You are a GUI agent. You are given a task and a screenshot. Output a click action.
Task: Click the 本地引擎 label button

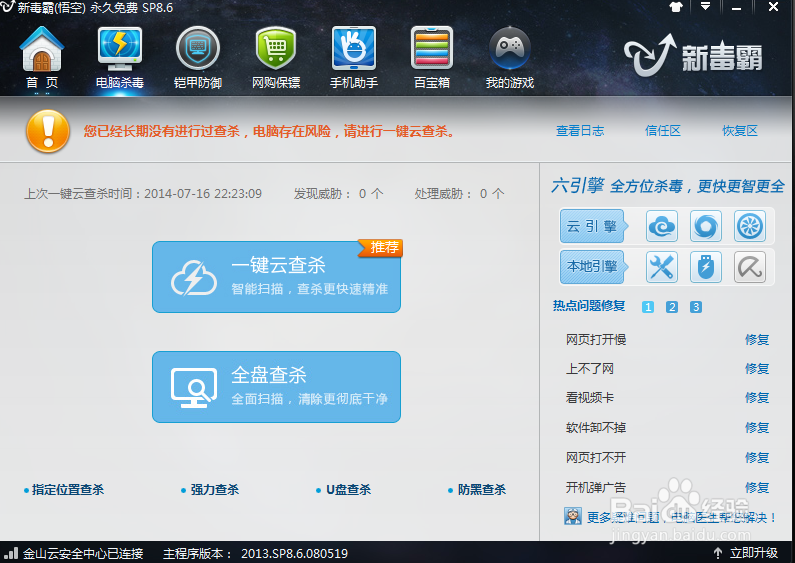pyautogui.click(x=592, y=266)
